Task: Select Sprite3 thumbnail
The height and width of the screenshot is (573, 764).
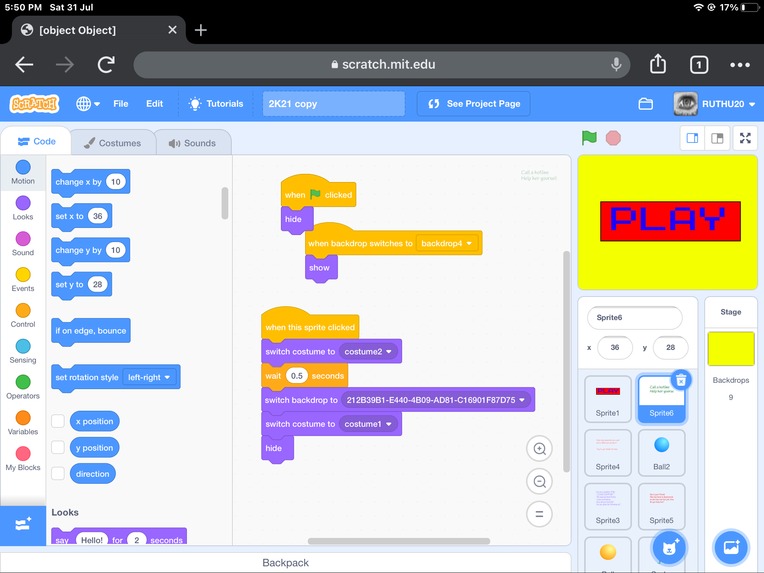Action: (x=608, y=506)
